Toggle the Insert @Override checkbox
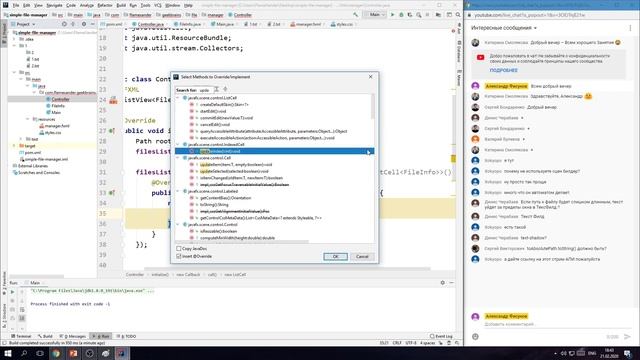 coord(178,256)
